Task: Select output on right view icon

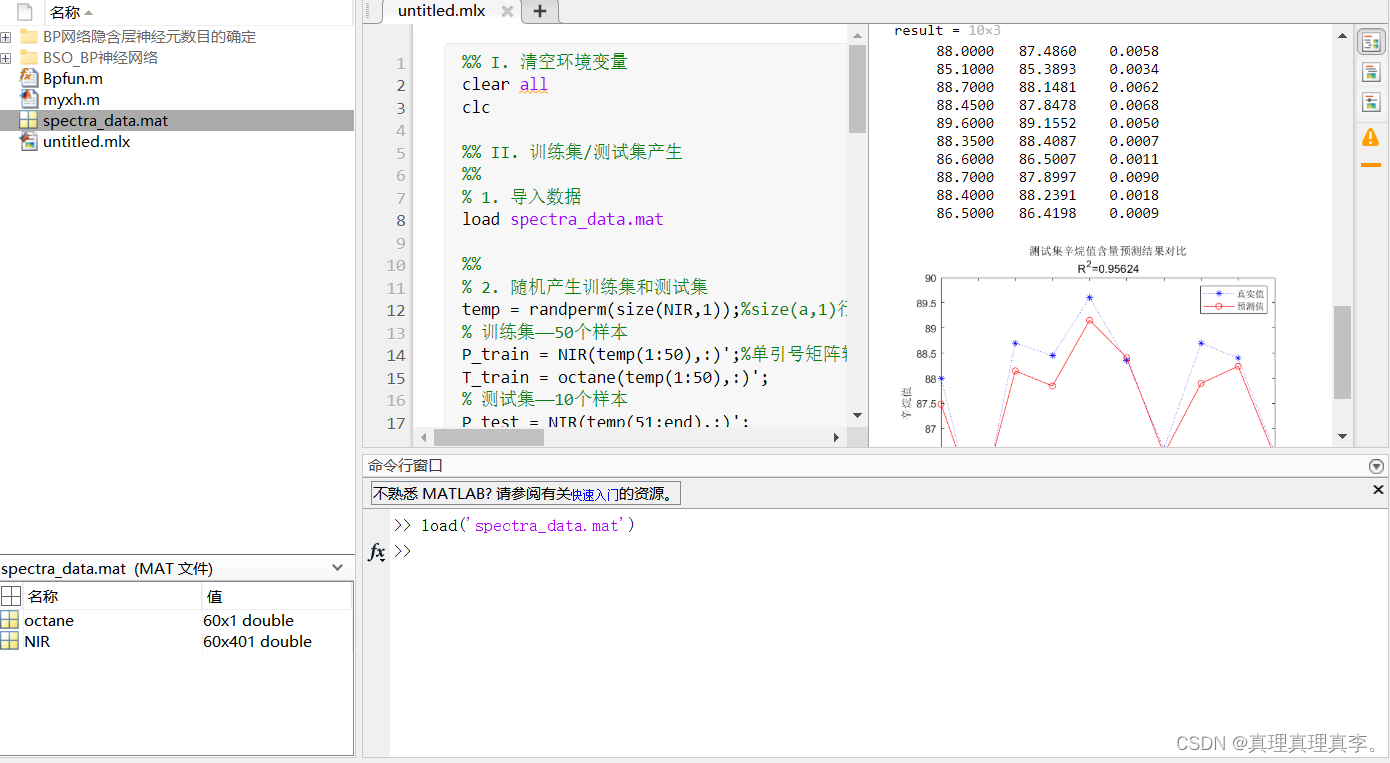Action: coord(1370,42)
